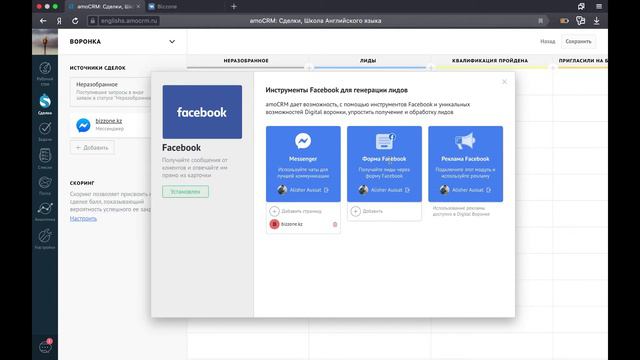Click the red bizzone.kz page avatar
The width and height of the screenshot is (640, 360).
(x=274, y=224)
